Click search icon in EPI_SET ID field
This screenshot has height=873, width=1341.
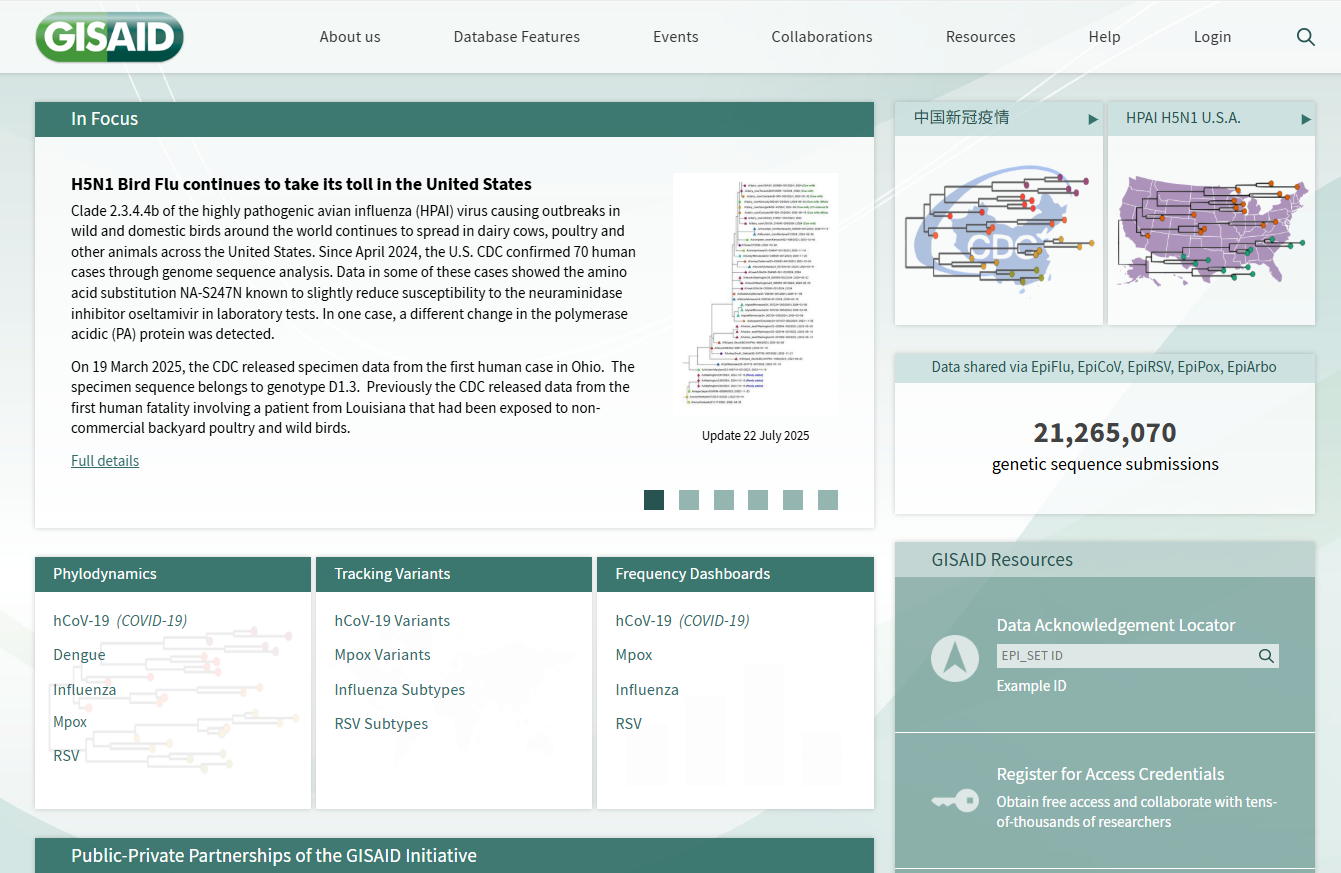pyautogui.click(x=1266, y=656)
